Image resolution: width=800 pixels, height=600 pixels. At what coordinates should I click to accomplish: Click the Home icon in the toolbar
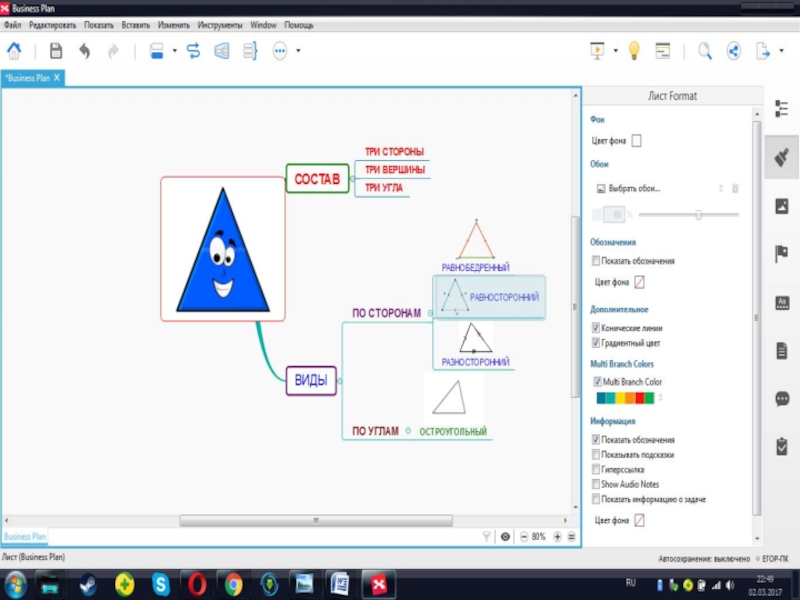(x=15, y=51)
